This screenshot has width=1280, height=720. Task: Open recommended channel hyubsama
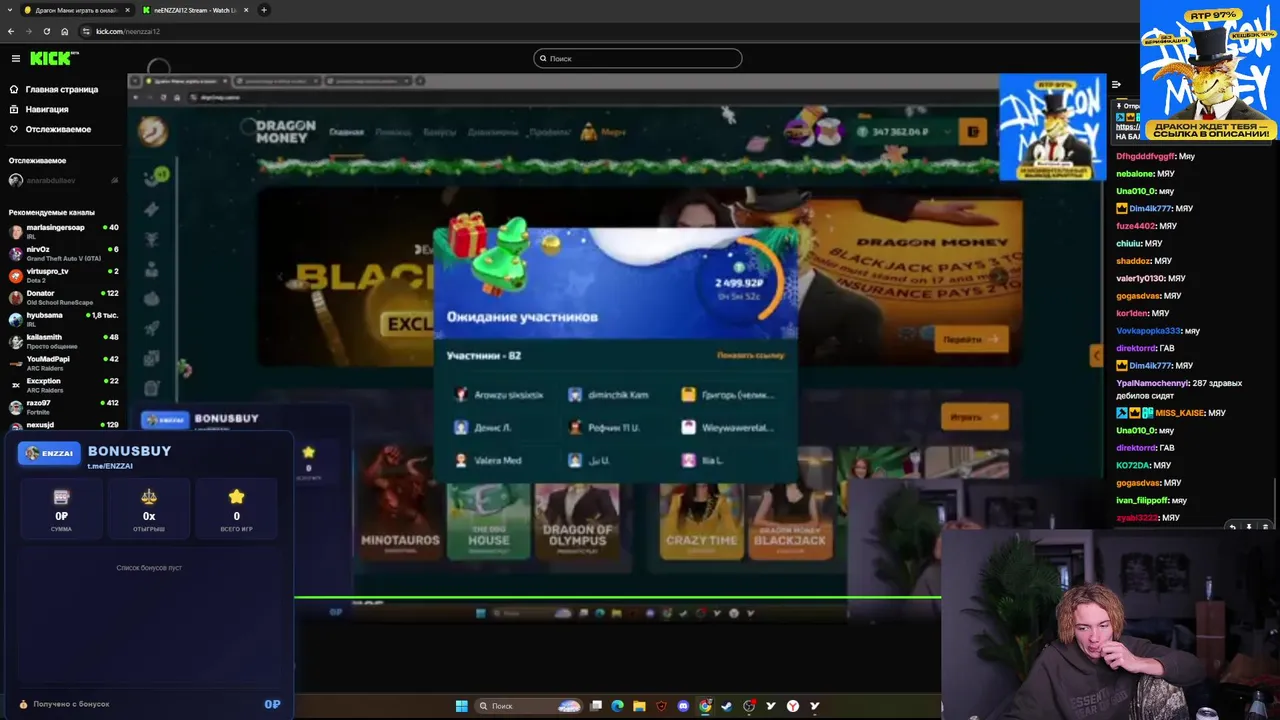[63, 319]
